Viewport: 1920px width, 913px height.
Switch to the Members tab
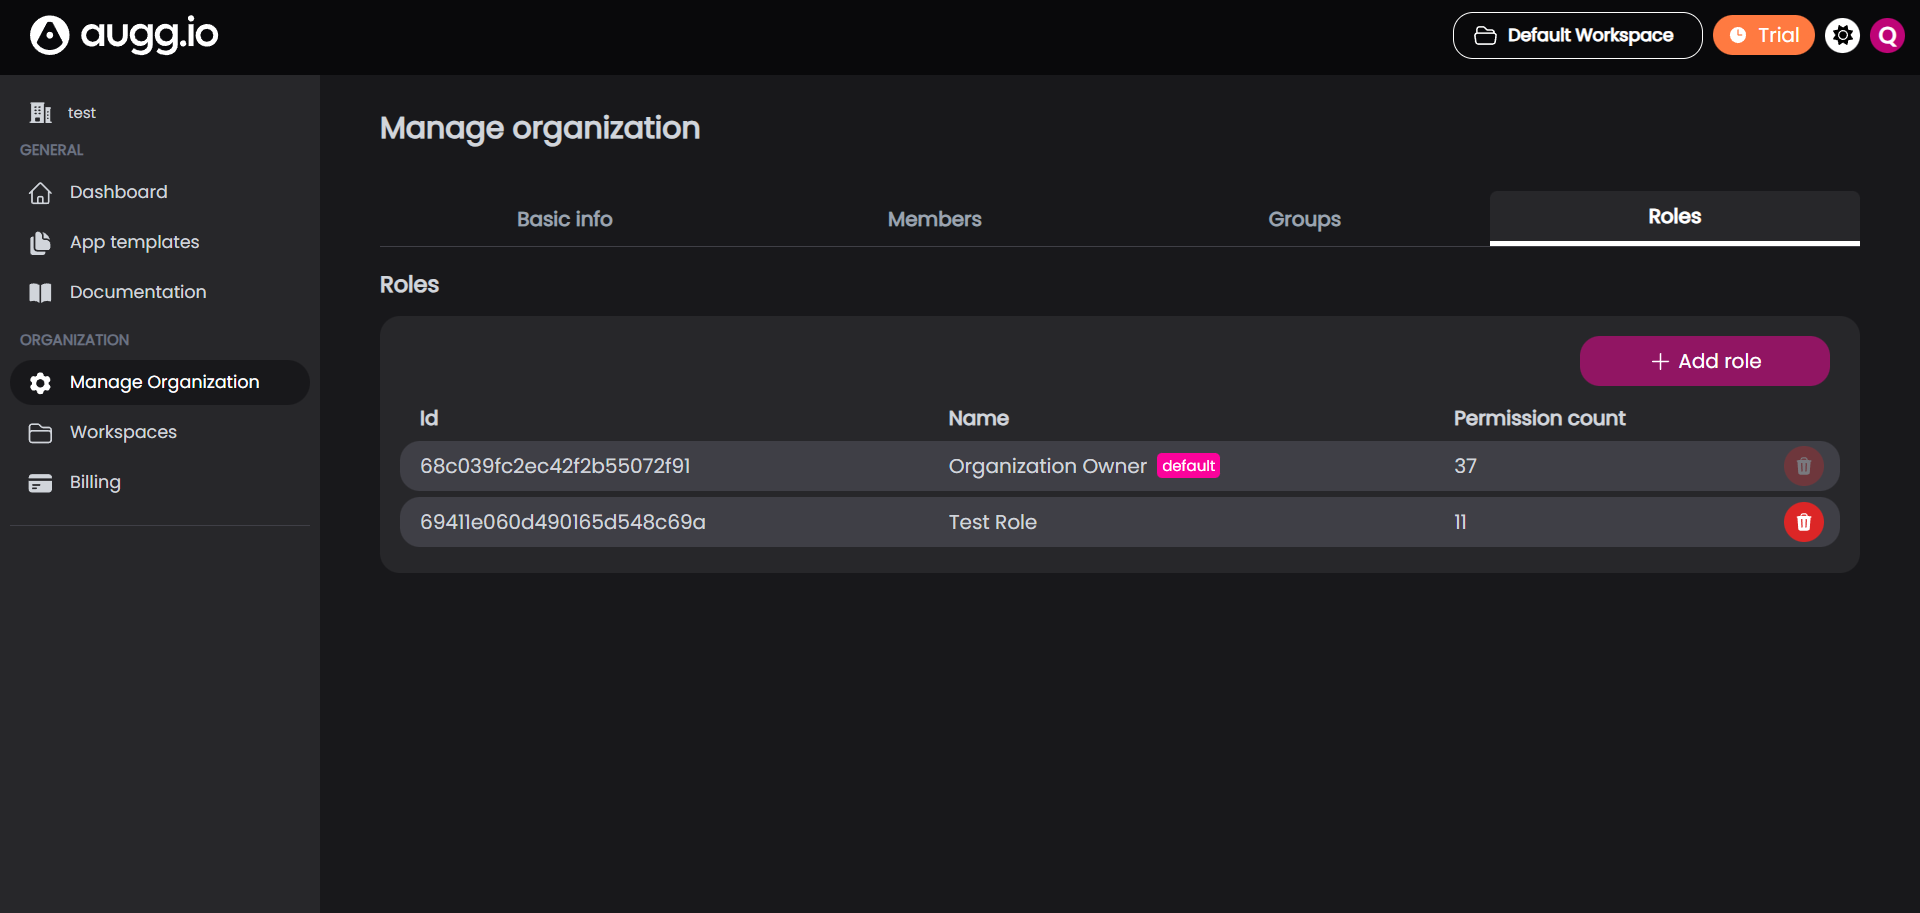(x=934, y=219)
